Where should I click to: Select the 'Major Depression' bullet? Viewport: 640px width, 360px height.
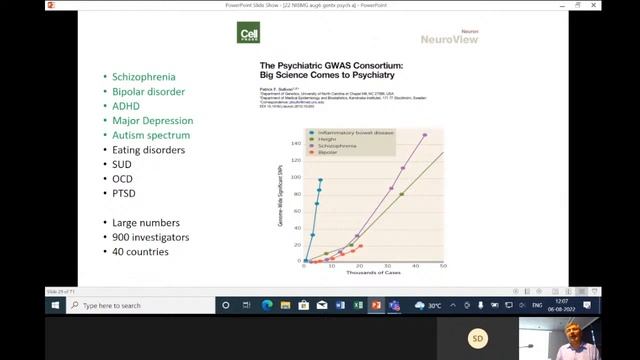click(x=153, y=121)
